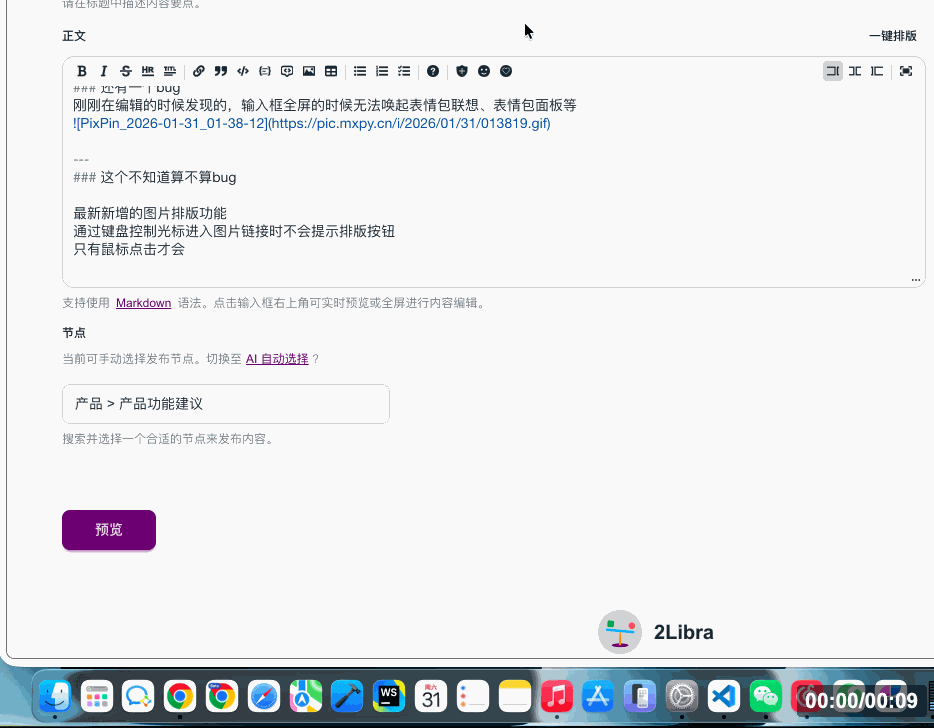The image size is (934, 728).
Task: Insert a hyperlink via toolbar link icon
Action: (199, 71)
